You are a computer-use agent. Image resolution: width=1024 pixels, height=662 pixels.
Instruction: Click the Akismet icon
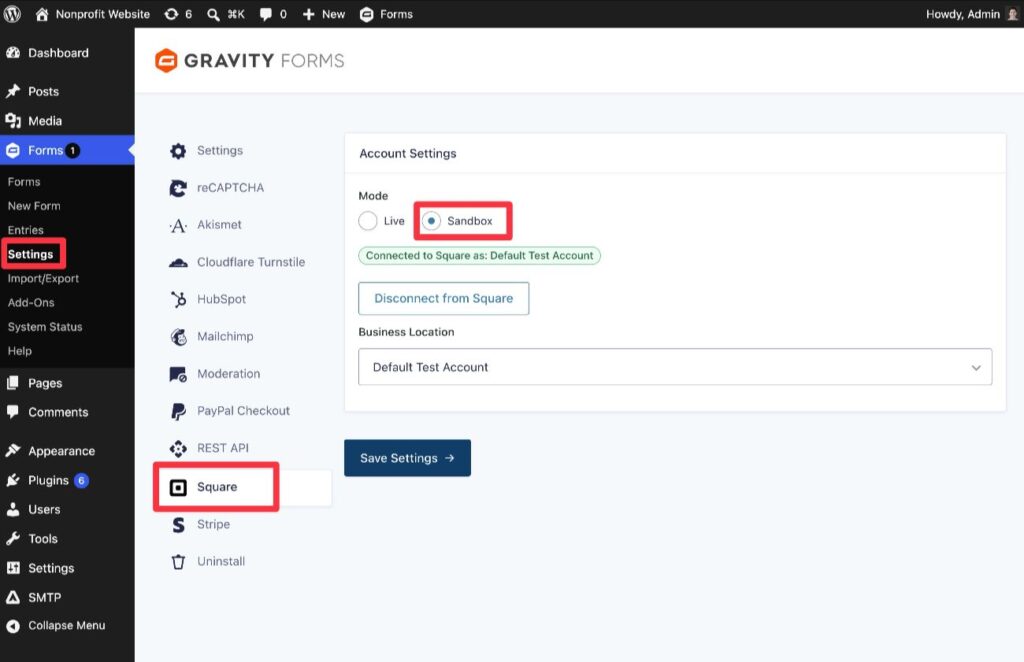tap(178, 225)
